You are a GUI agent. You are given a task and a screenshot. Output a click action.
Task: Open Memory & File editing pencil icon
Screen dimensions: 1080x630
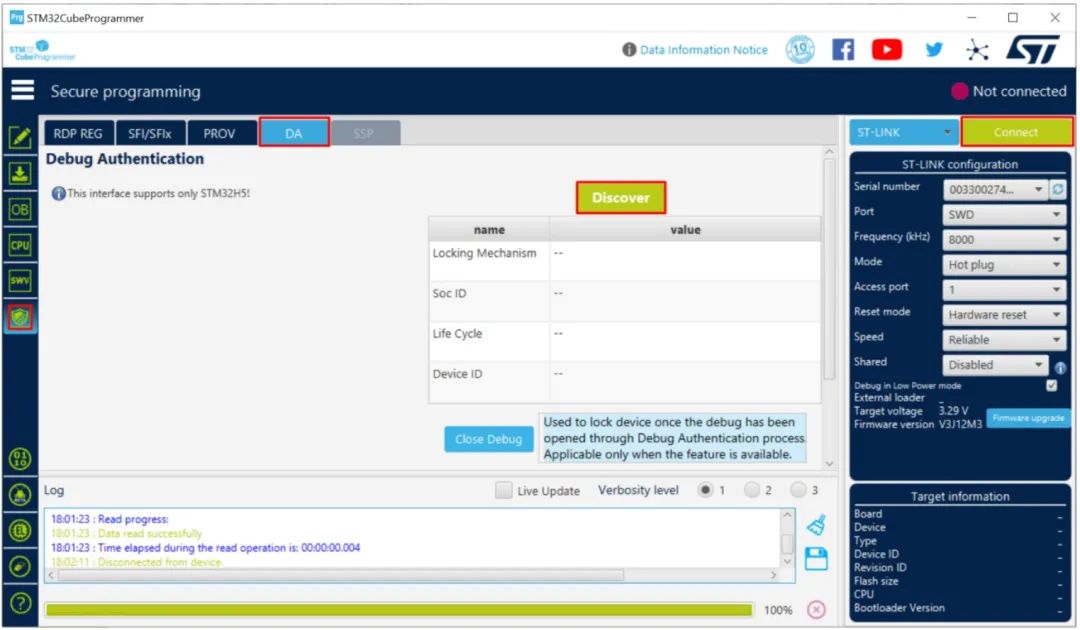coord(20,138)
